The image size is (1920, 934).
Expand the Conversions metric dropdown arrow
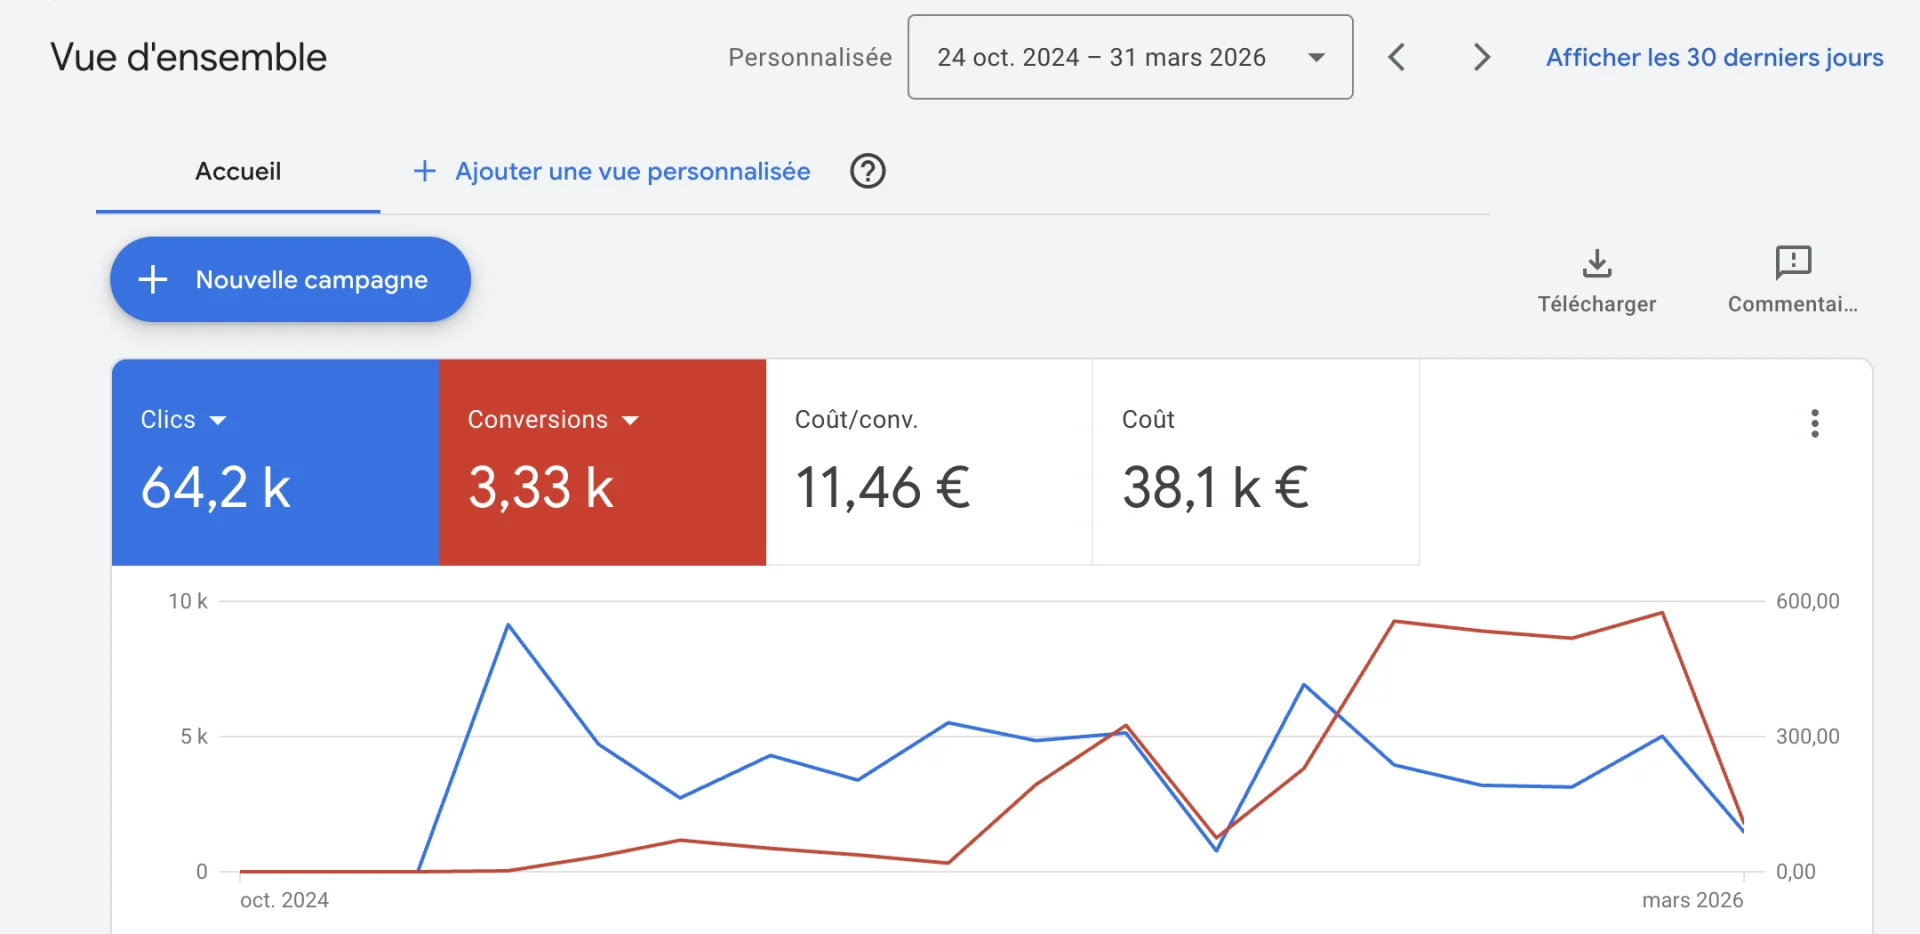(630, 420)
